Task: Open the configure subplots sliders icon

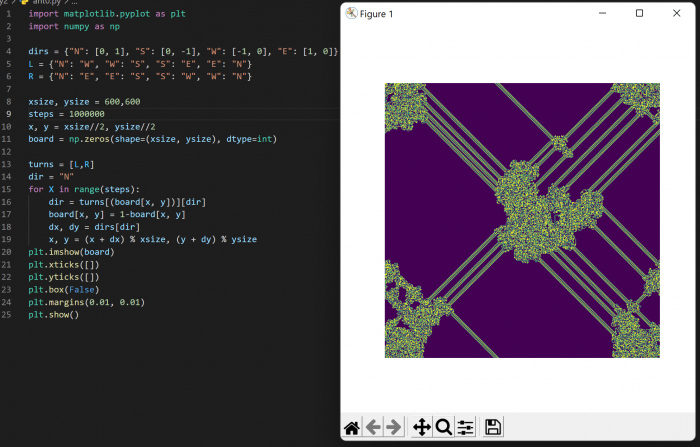Action: coord(466,427)
